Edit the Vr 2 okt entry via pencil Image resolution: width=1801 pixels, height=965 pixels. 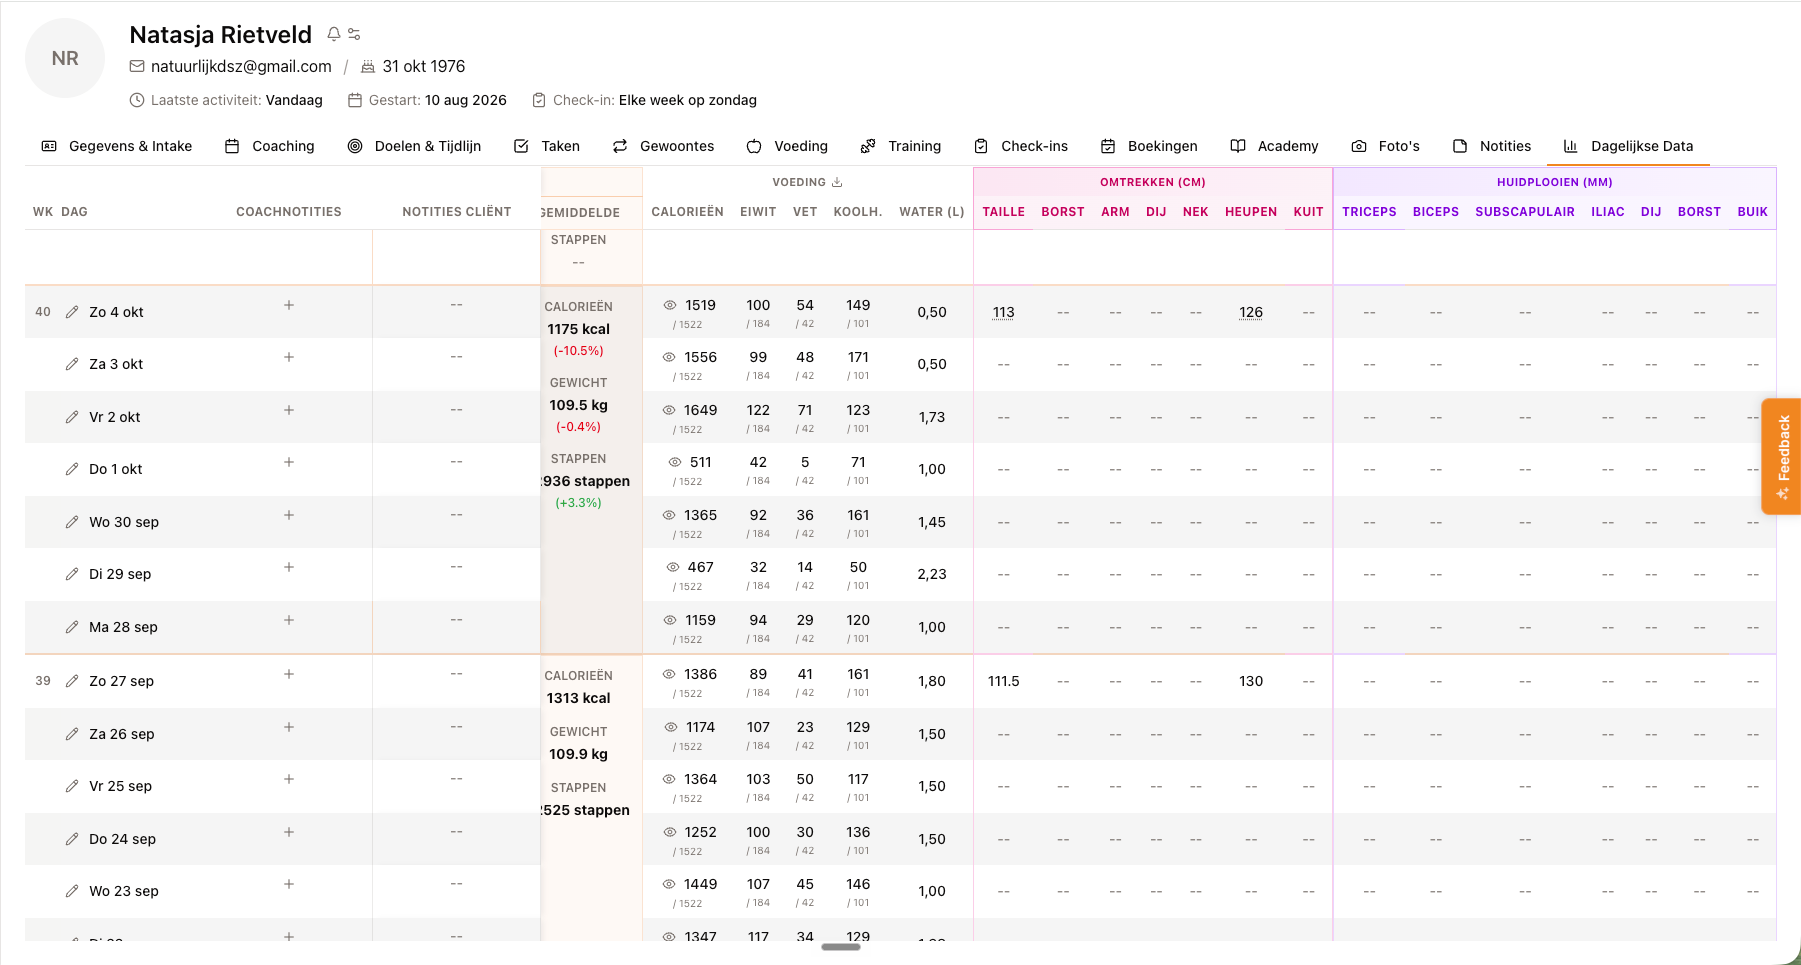(72, 417)
